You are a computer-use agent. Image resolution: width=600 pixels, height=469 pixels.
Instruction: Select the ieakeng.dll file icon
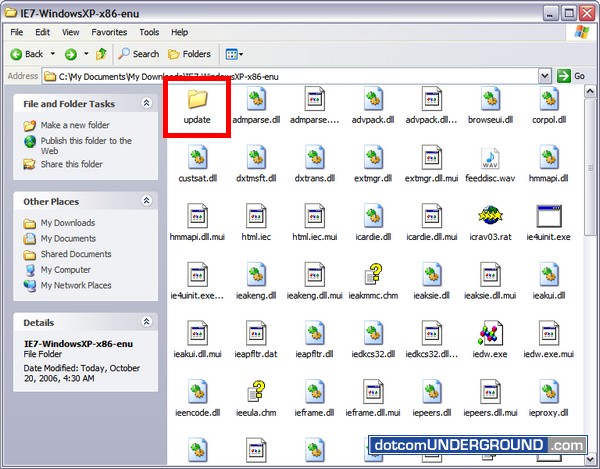[256, 275]
